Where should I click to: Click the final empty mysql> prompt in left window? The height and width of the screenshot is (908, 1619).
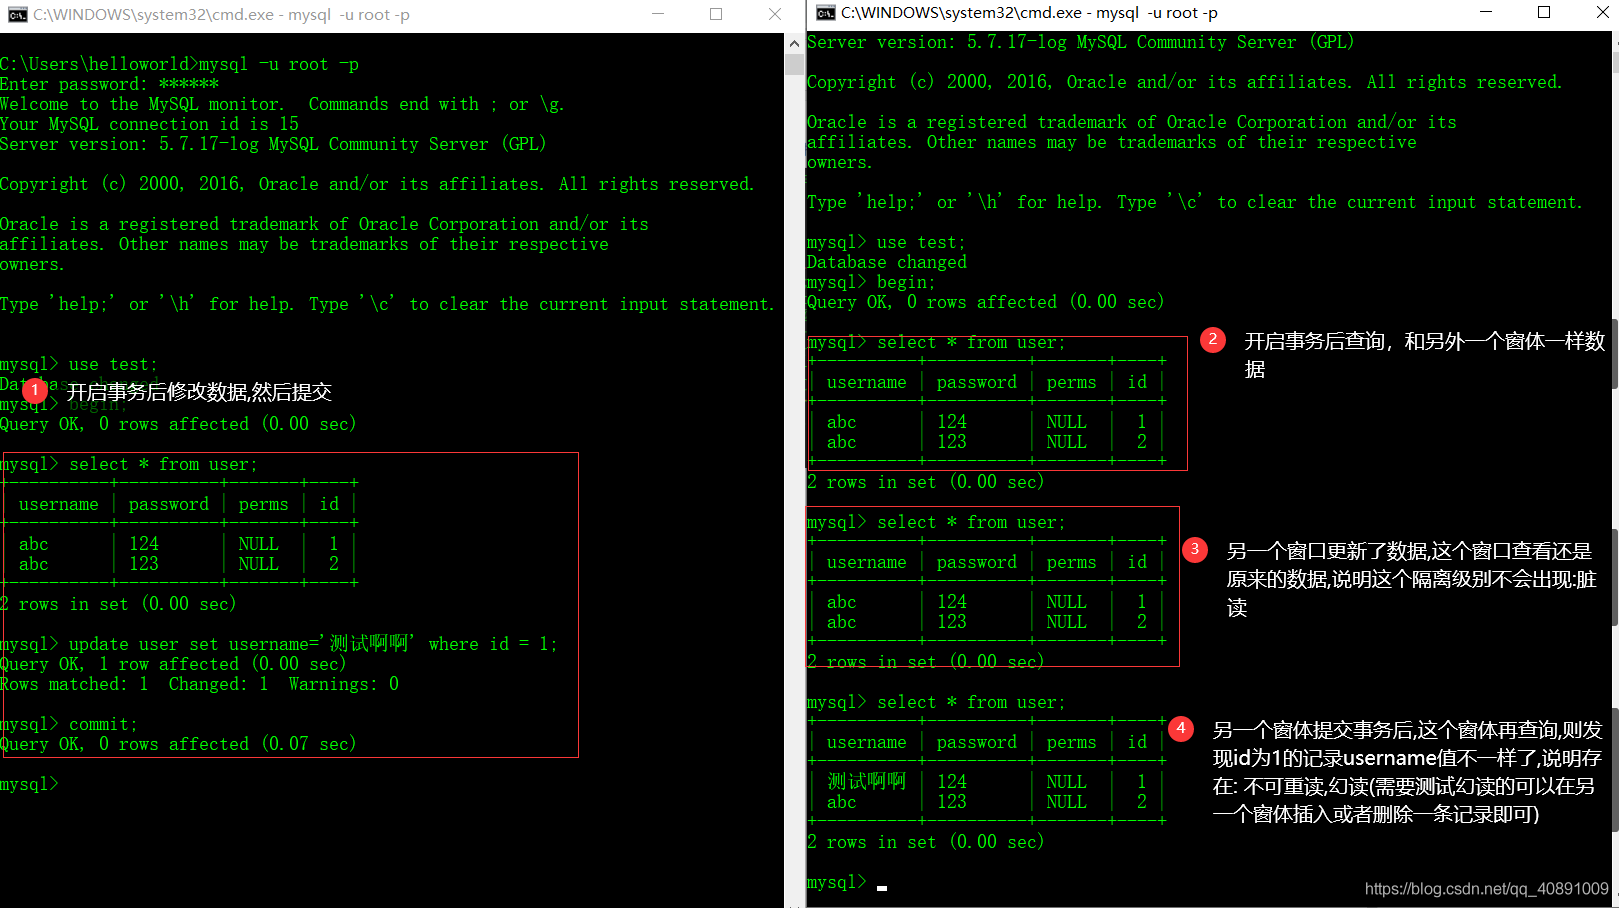29,784
